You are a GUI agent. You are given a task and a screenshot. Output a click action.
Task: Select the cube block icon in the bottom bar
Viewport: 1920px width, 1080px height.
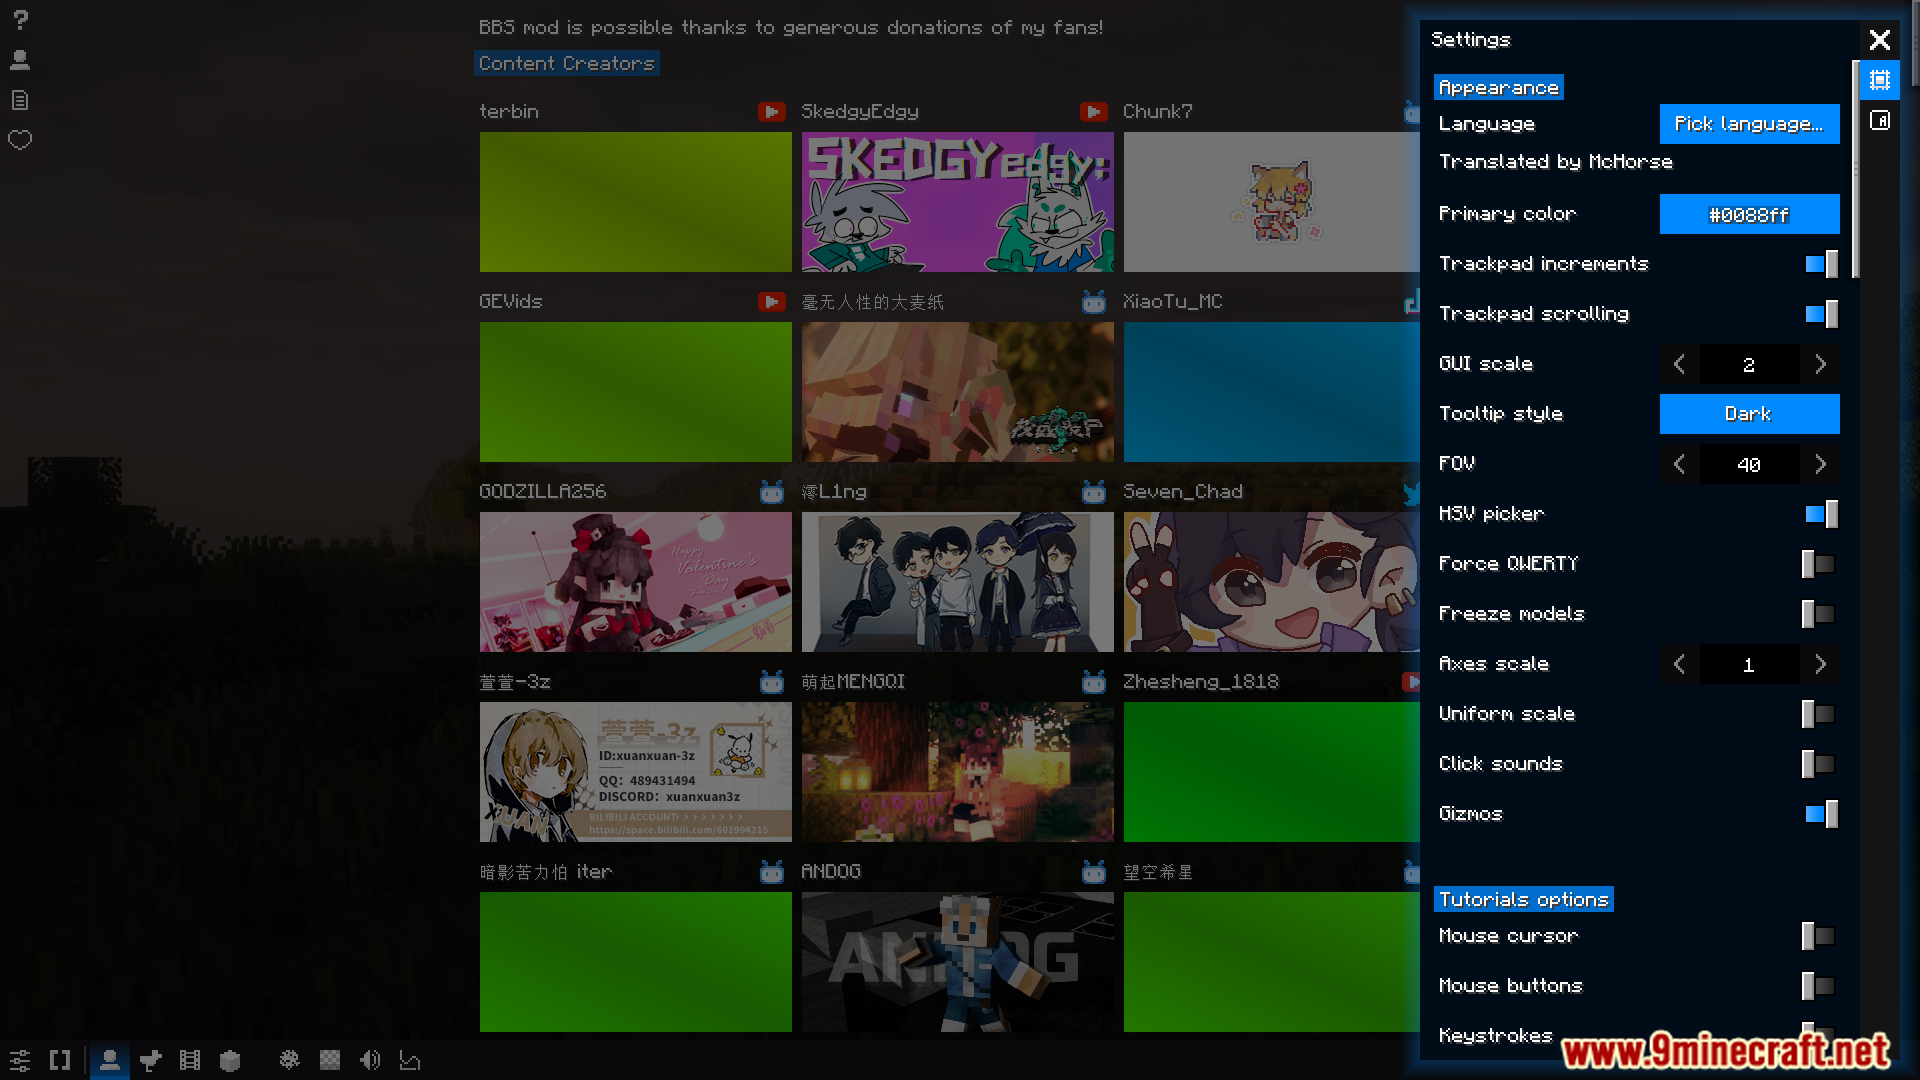pyautogui.click(x=230, y=1060)
